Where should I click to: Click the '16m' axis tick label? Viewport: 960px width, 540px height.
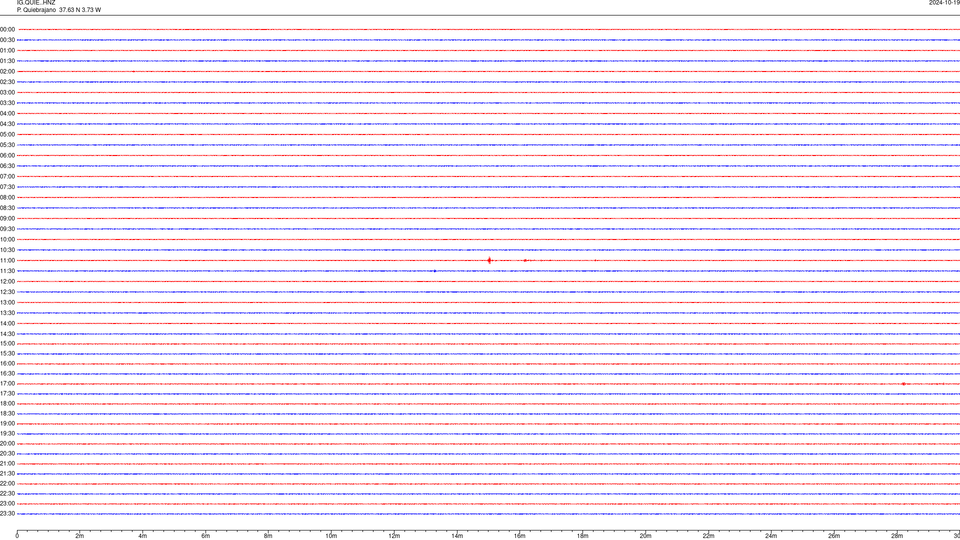520,536
